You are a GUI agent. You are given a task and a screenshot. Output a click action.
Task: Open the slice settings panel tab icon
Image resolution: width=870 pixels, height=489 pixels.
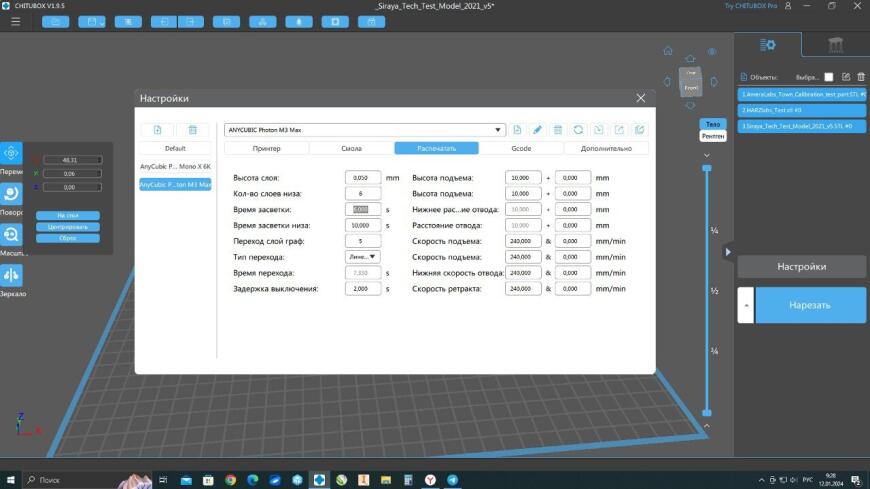pos(768,45)
